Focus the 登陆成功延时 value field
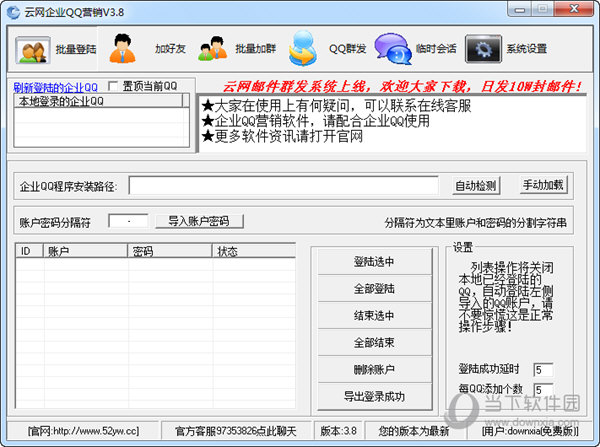This screenshot has height=447, width=600. [543, 370]
